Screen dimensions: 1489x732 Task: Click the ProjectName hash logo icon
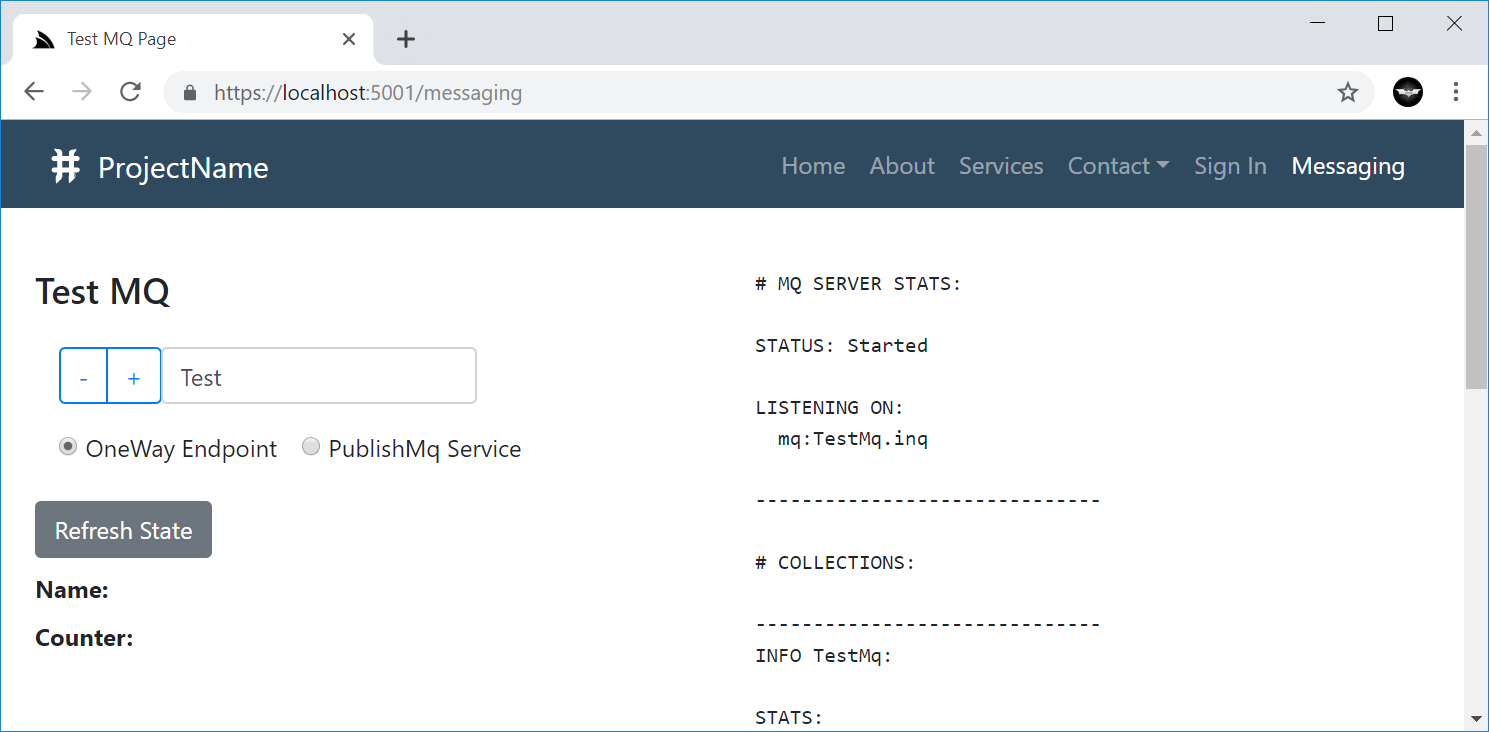(x=65, y=166)
